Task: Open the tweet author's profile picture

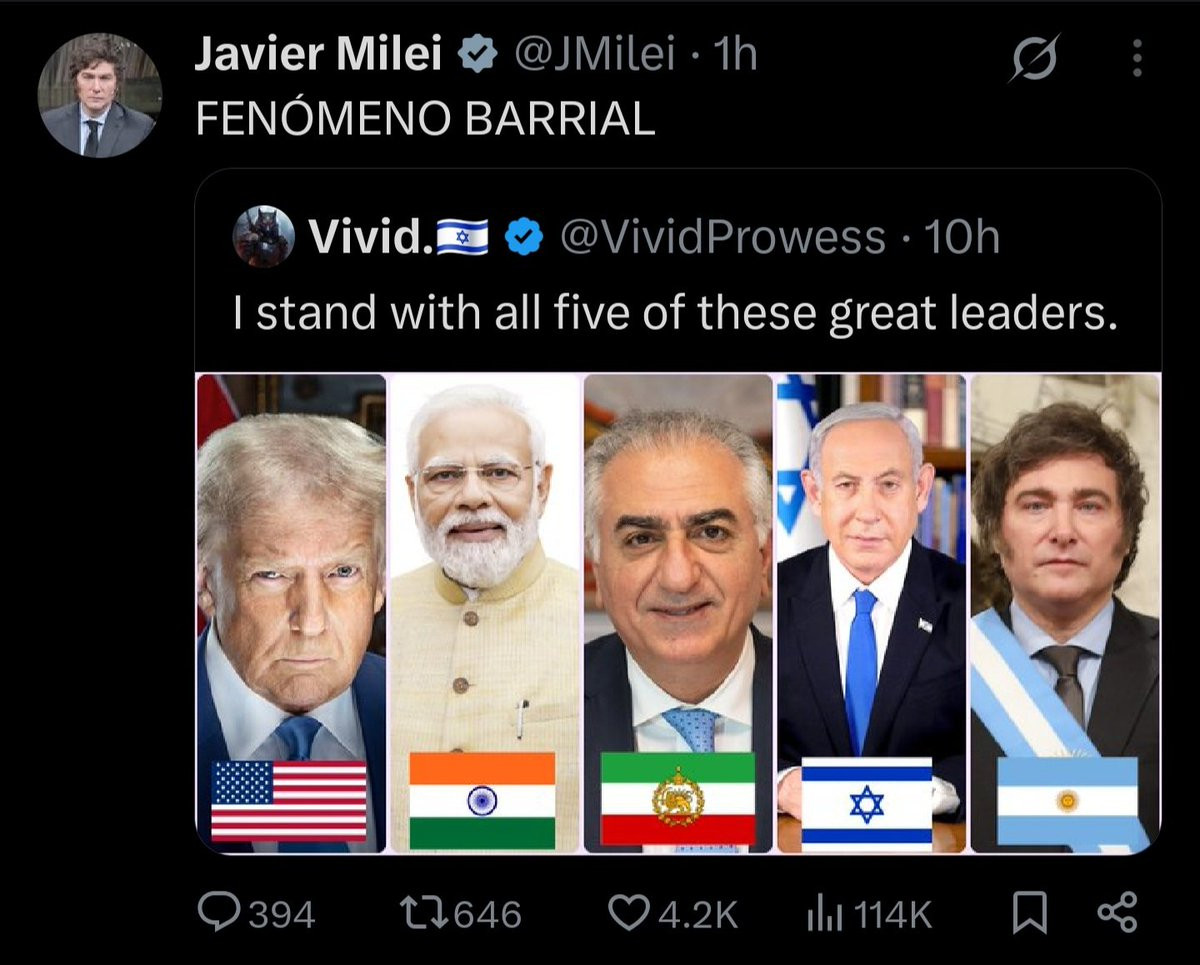Action: [x=98, y=95]
